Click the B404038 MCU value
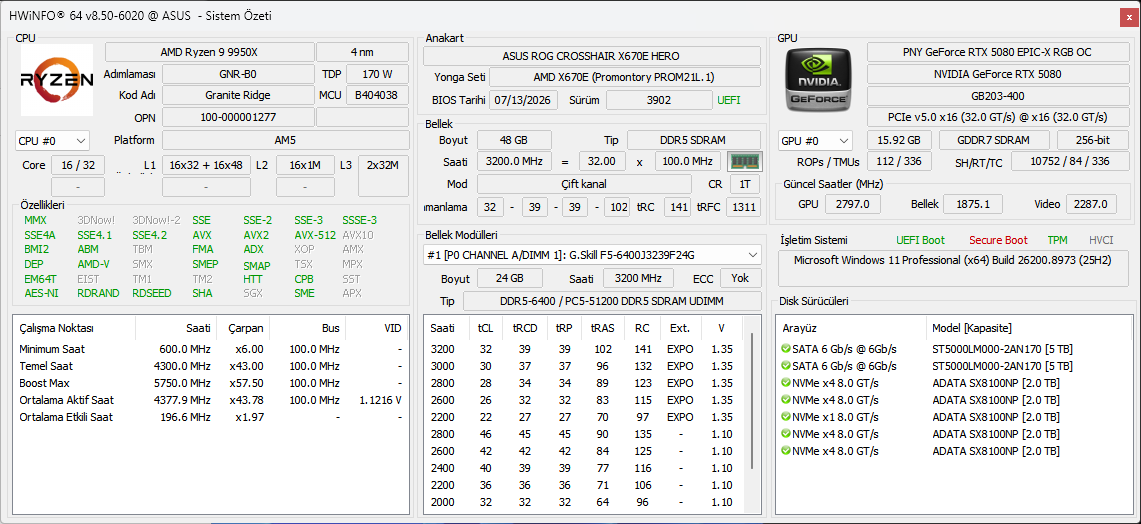The height and width of the screenshot is (524, 1141). 377,95
